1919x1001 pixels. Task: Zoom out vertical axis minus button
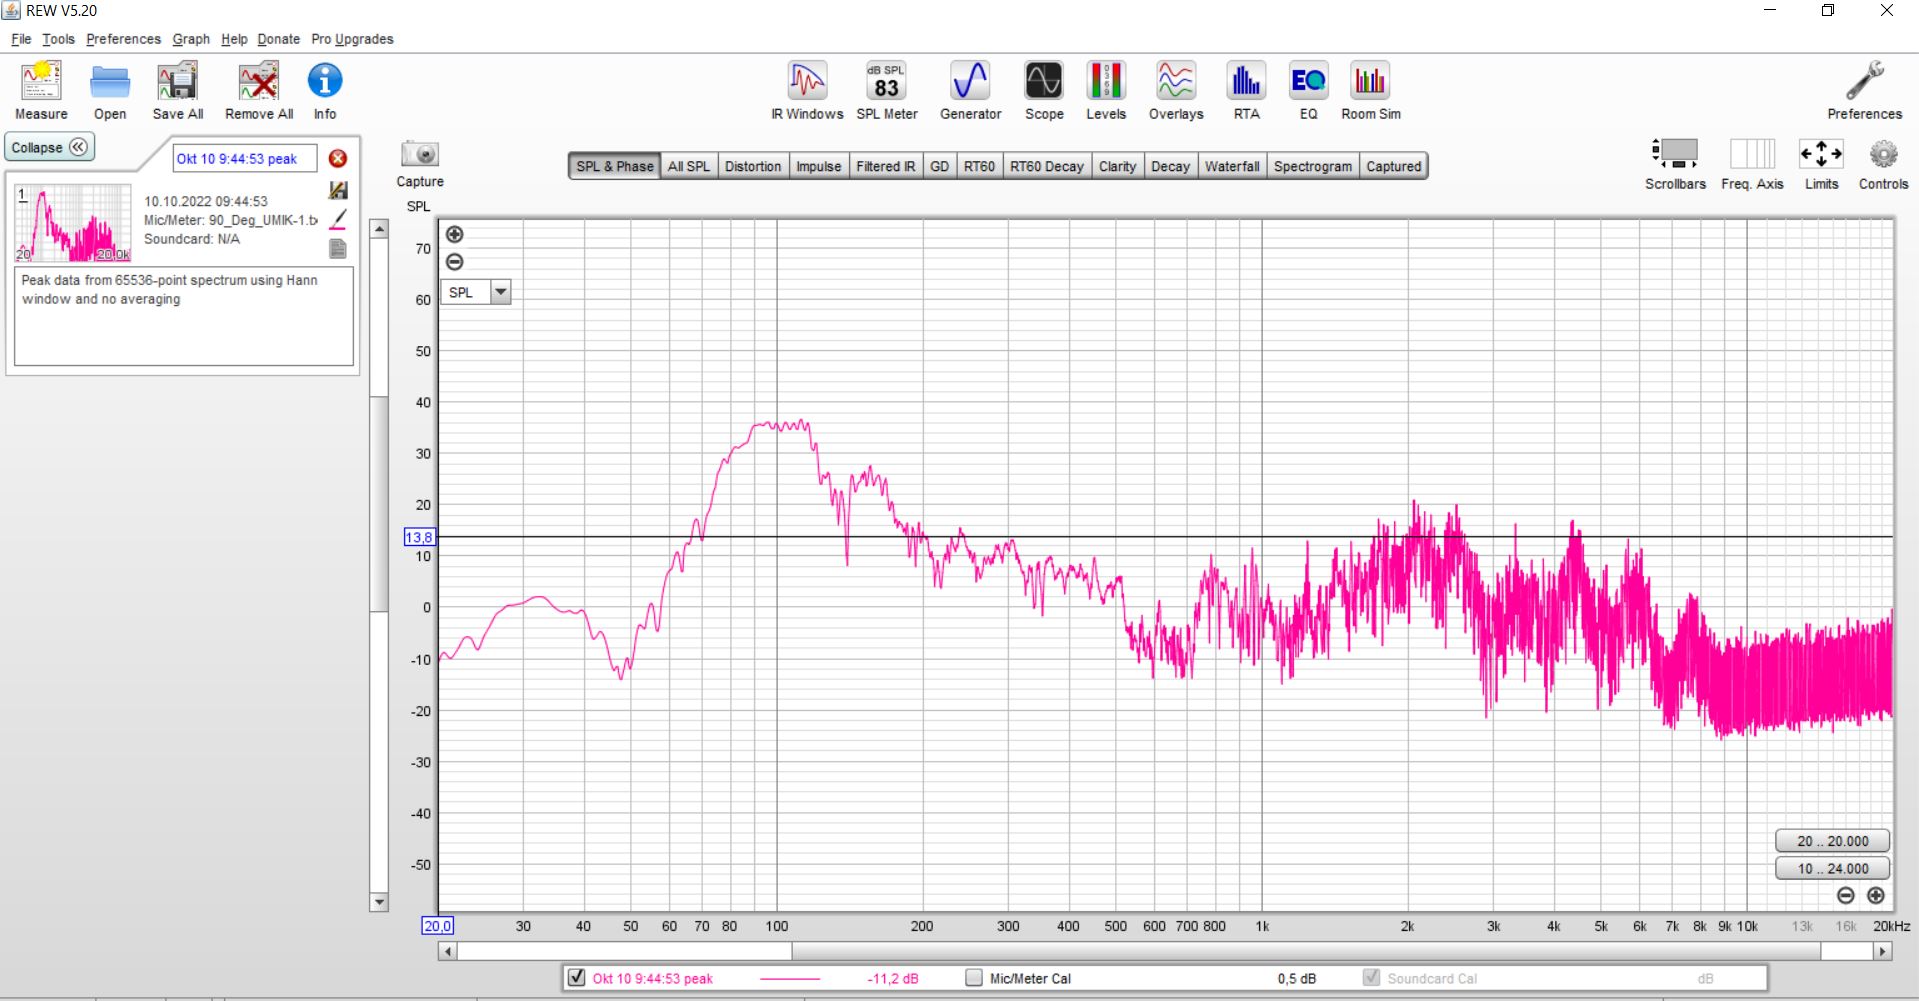click(454, 262)
